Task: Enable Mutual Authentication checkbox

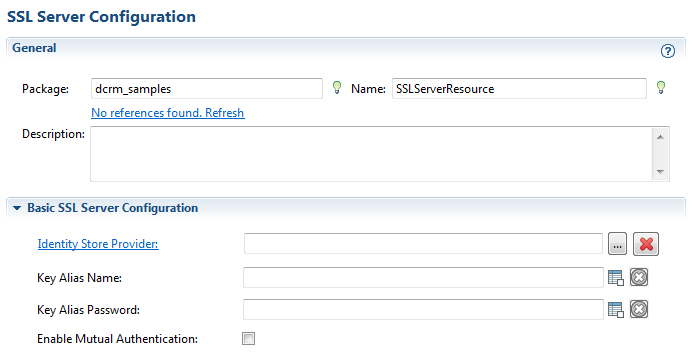Action: [248, 339]
